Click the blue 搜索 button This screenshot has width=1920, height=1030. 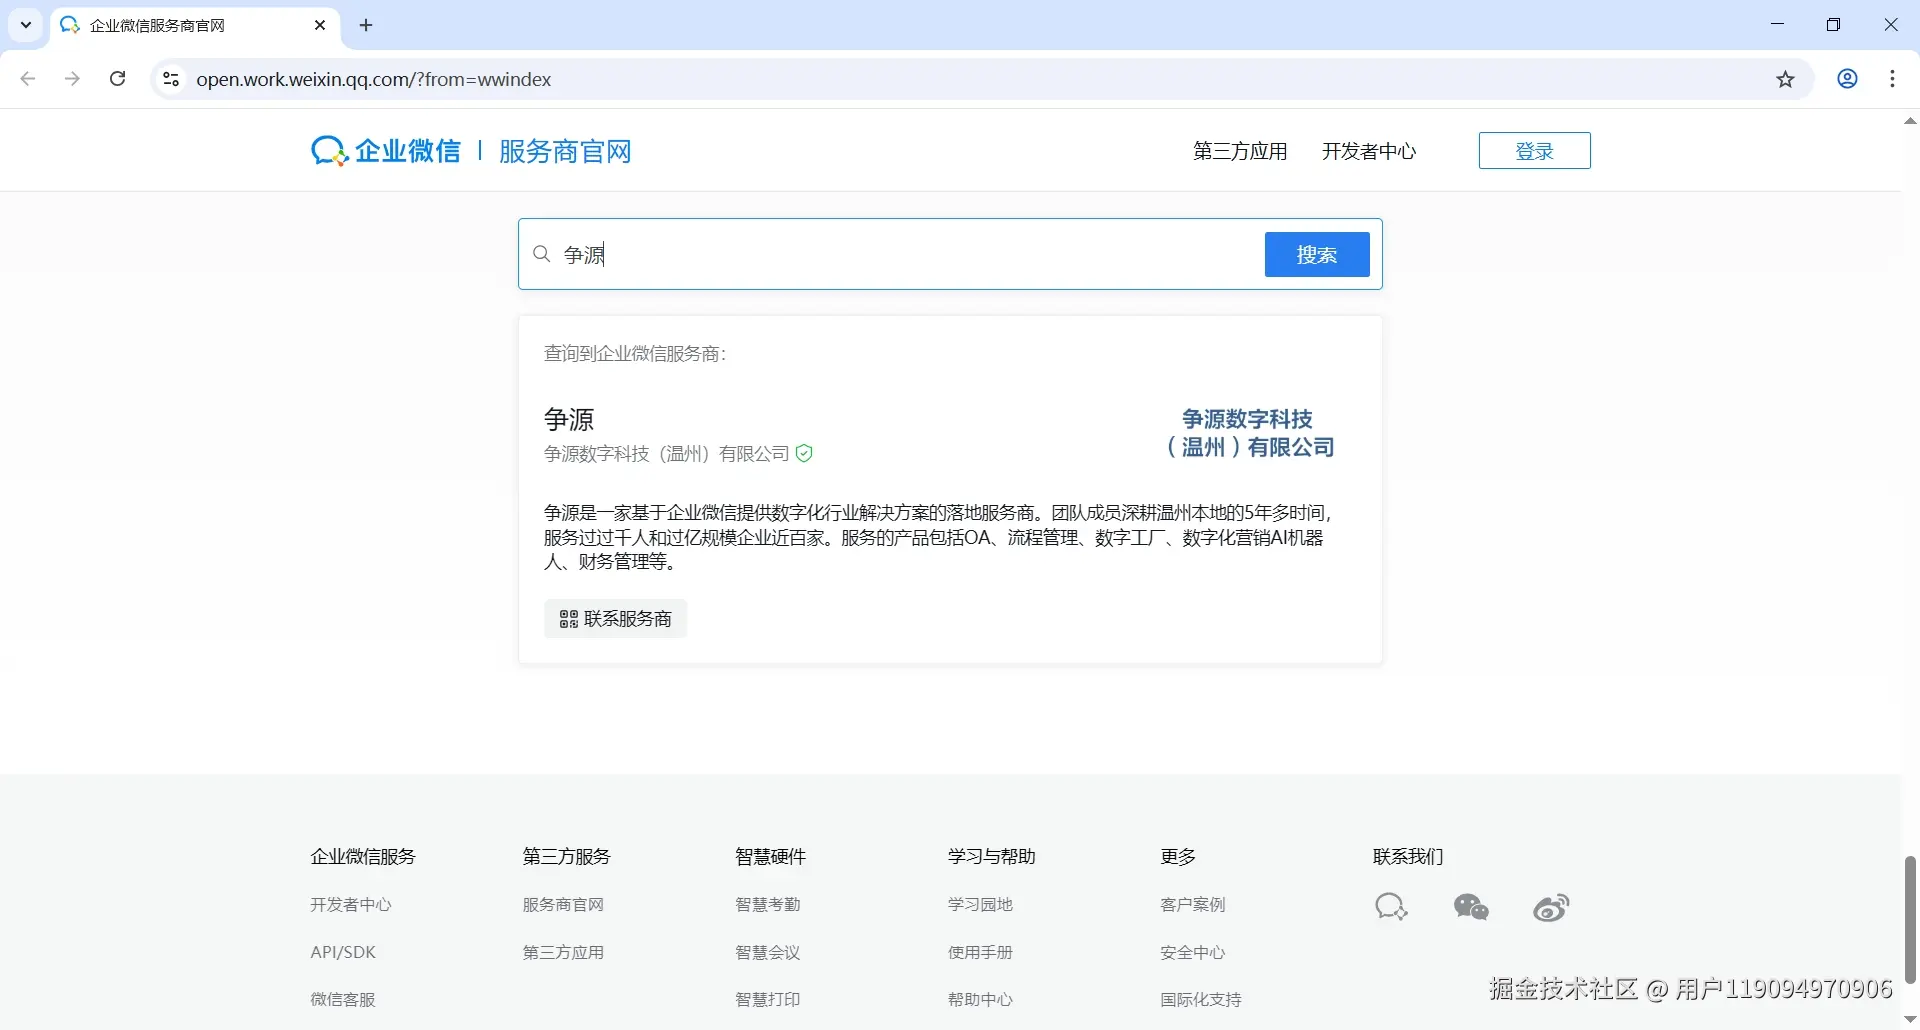coord(1316,254)
